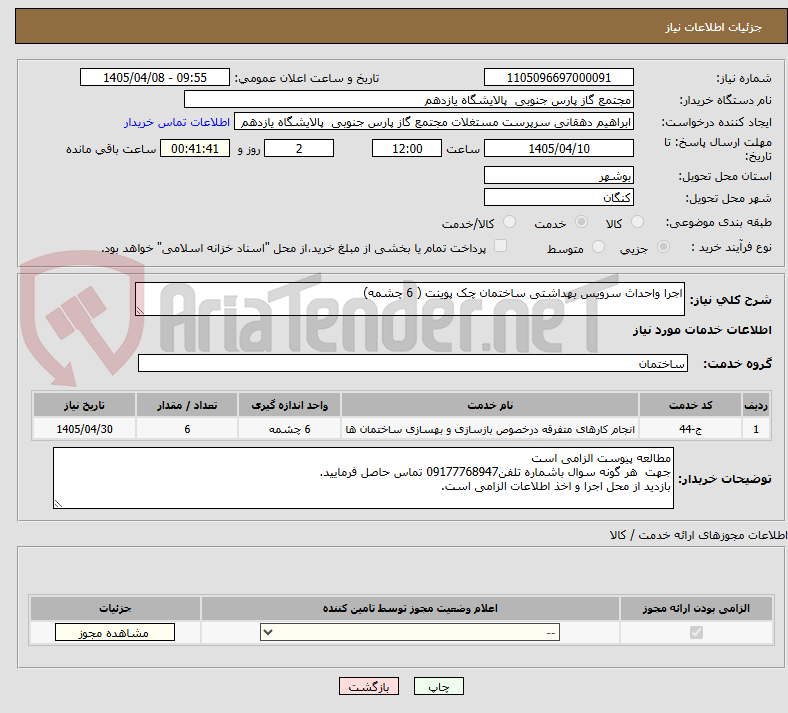788x713 pixels.
Task: Click response deadline date 1405/04/10
Action: coord(558,148)
